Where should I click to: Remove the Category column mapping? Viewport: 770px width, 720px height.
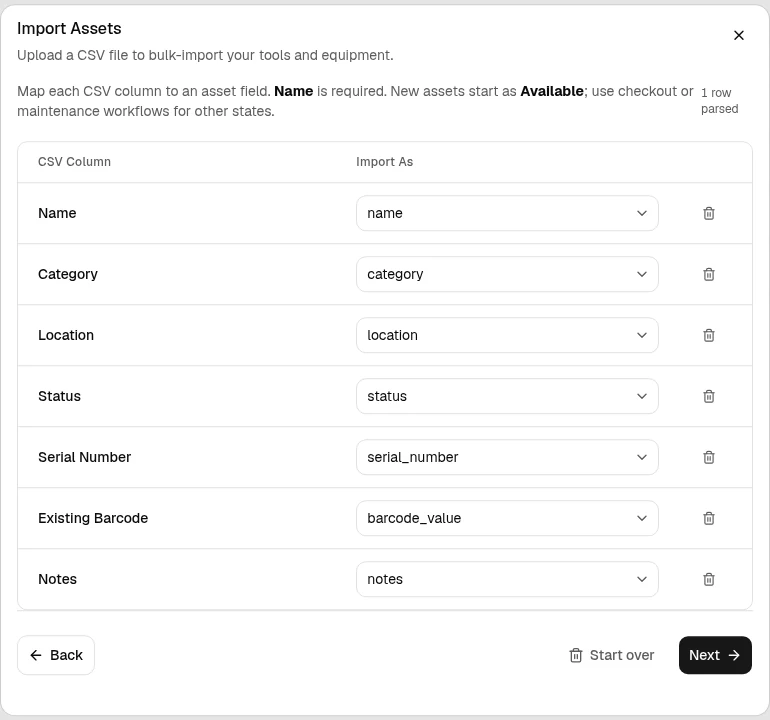click(709, 274)
